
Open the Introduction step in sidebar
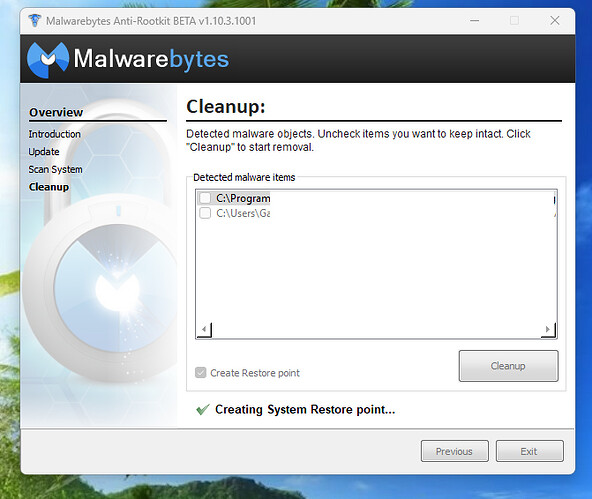tap(55, 134)
